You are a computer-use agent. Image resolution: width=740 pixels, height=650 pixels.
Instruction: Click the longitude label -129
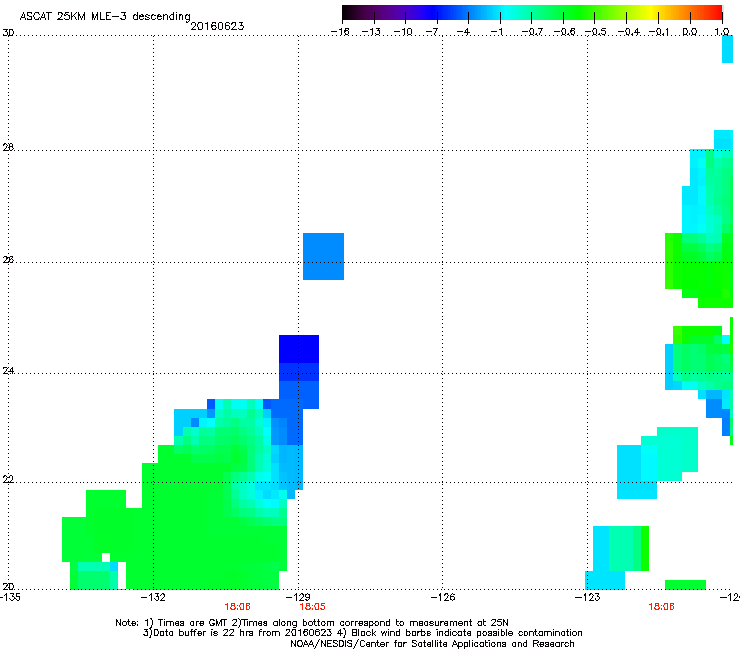click(298, 598)
